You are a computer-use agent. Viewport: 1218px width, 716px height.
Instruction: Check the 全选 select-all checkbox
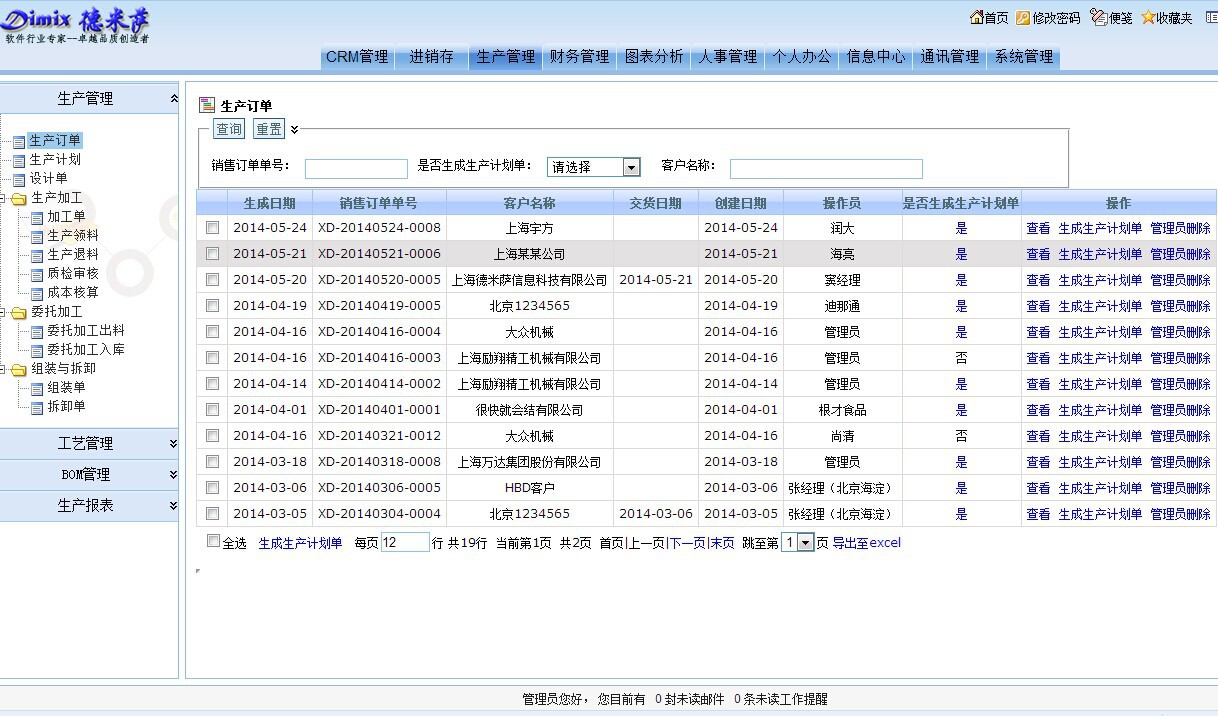point(212,541)
